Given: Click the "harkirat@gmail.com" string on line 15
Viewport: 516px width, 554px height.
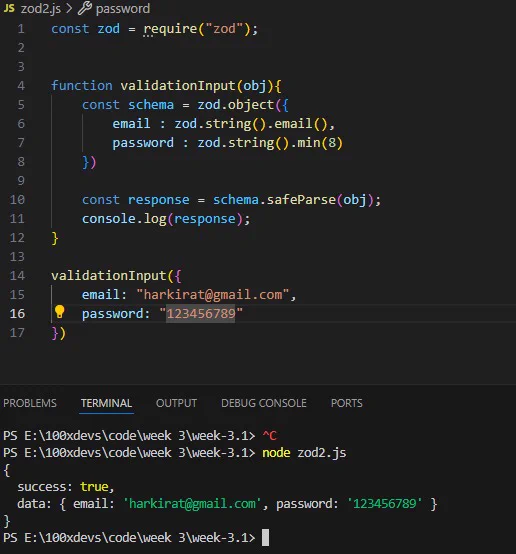Looking at the screenshot, I should coord(213,294).
